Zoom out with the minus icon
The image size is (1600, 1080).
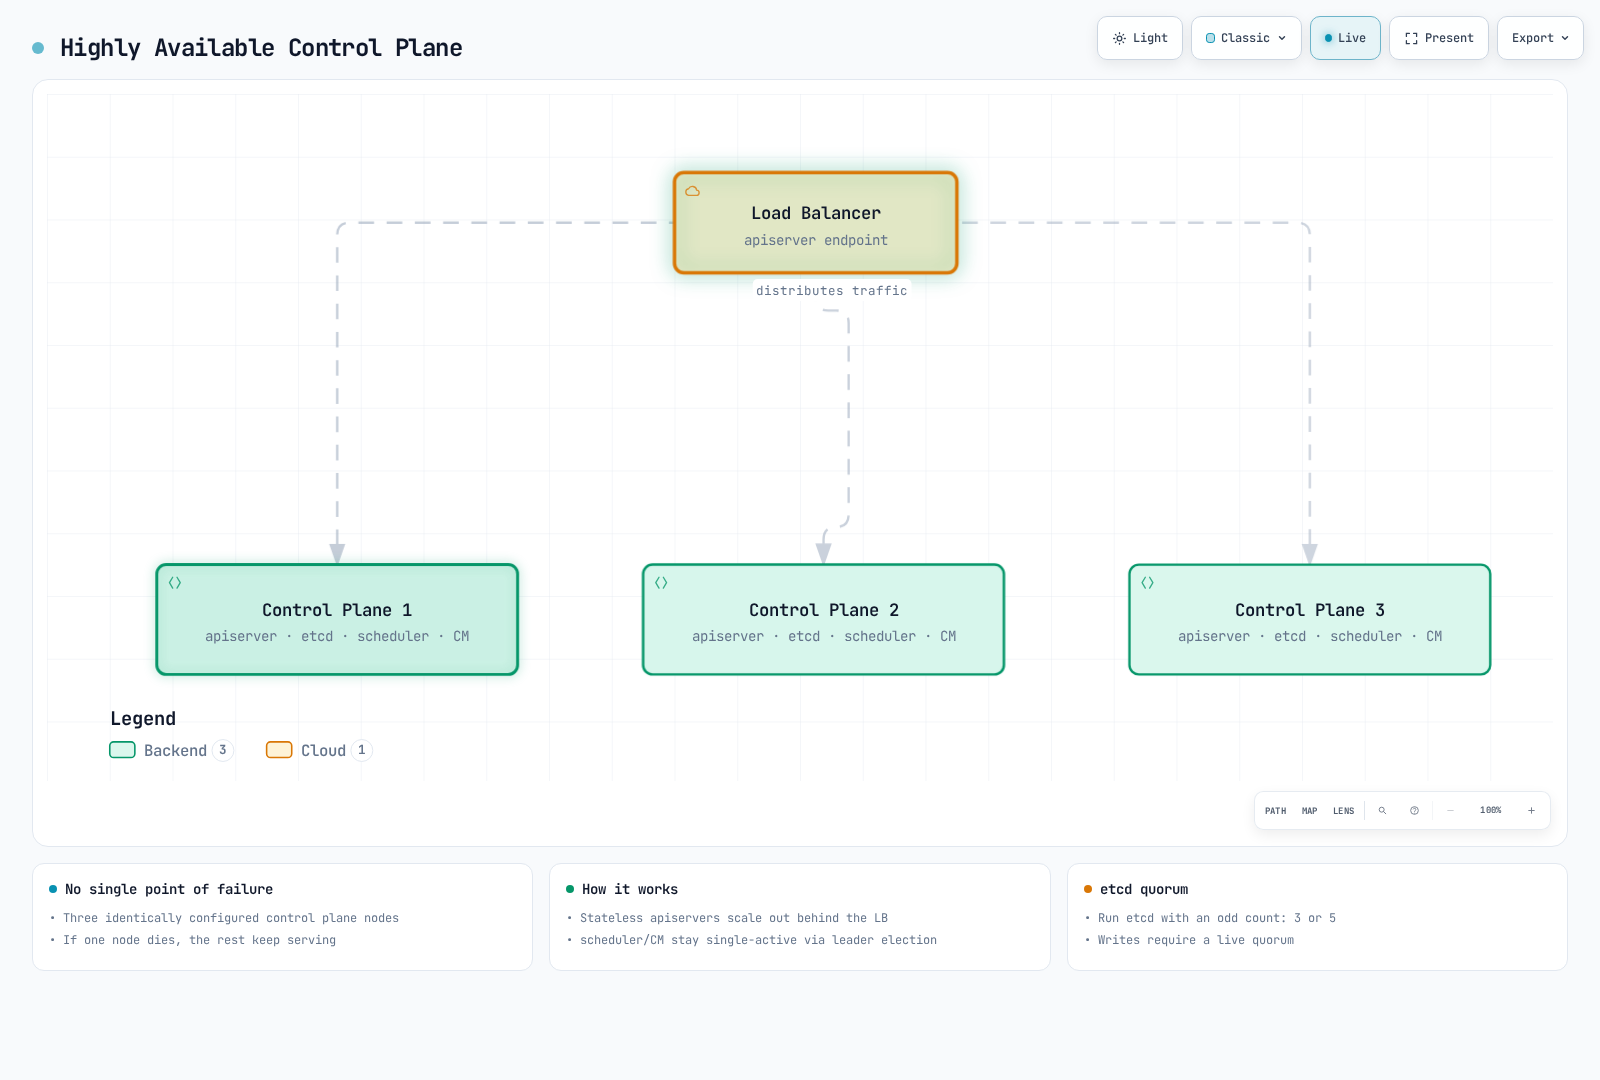click(x=1450, y=811)
